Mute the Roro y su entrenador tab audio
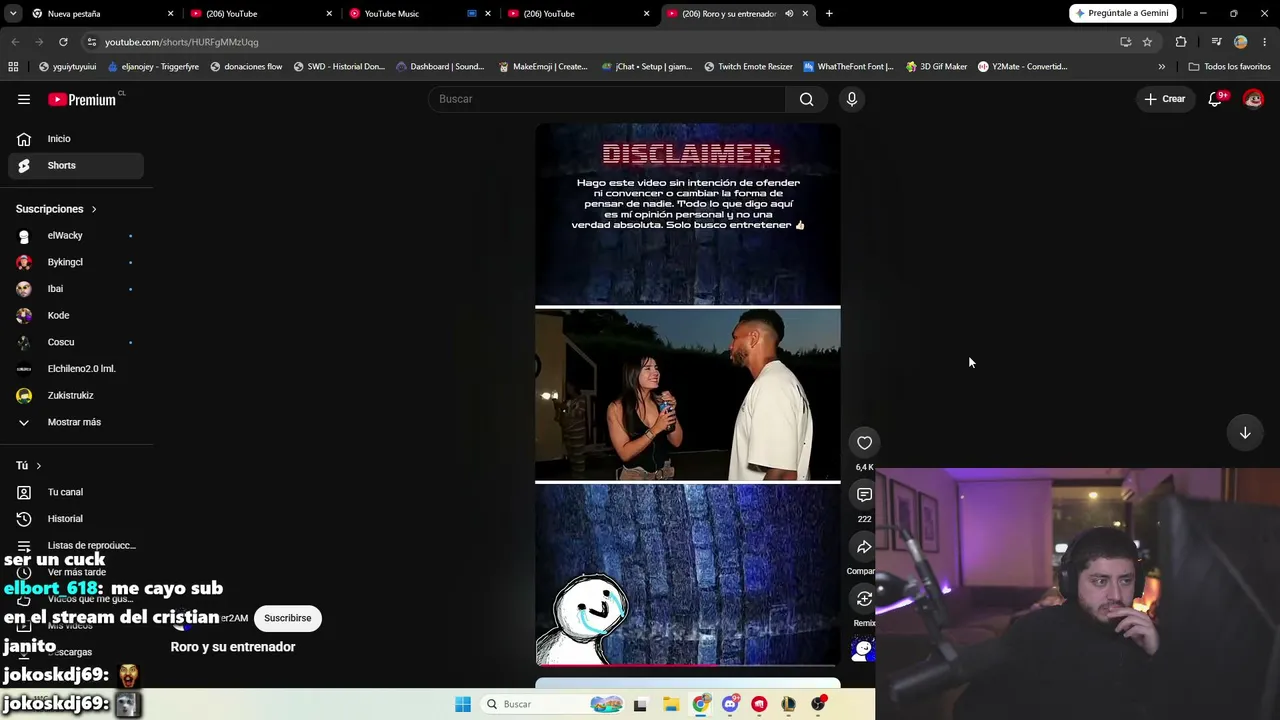The width and height of the screenshot is (1280, 720). pos(789,14)
